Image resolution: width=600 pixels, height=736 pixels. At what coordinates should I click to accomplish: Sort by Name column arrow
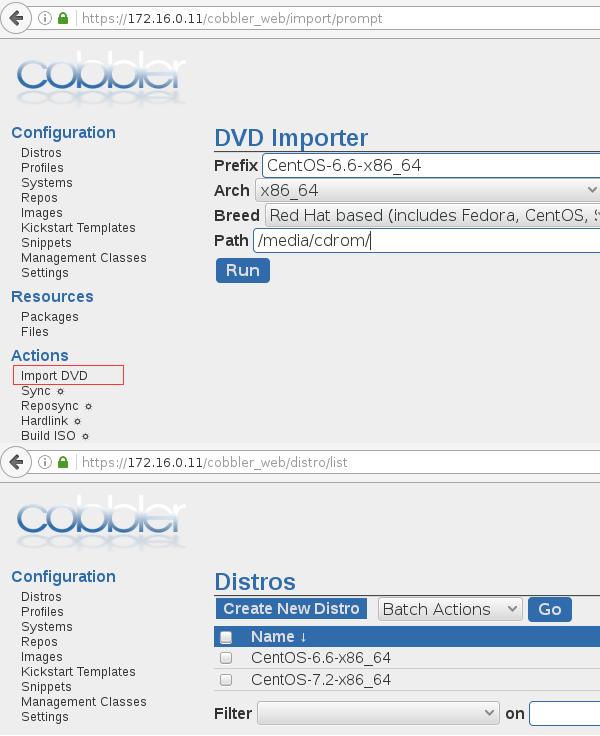pos(303,637)
